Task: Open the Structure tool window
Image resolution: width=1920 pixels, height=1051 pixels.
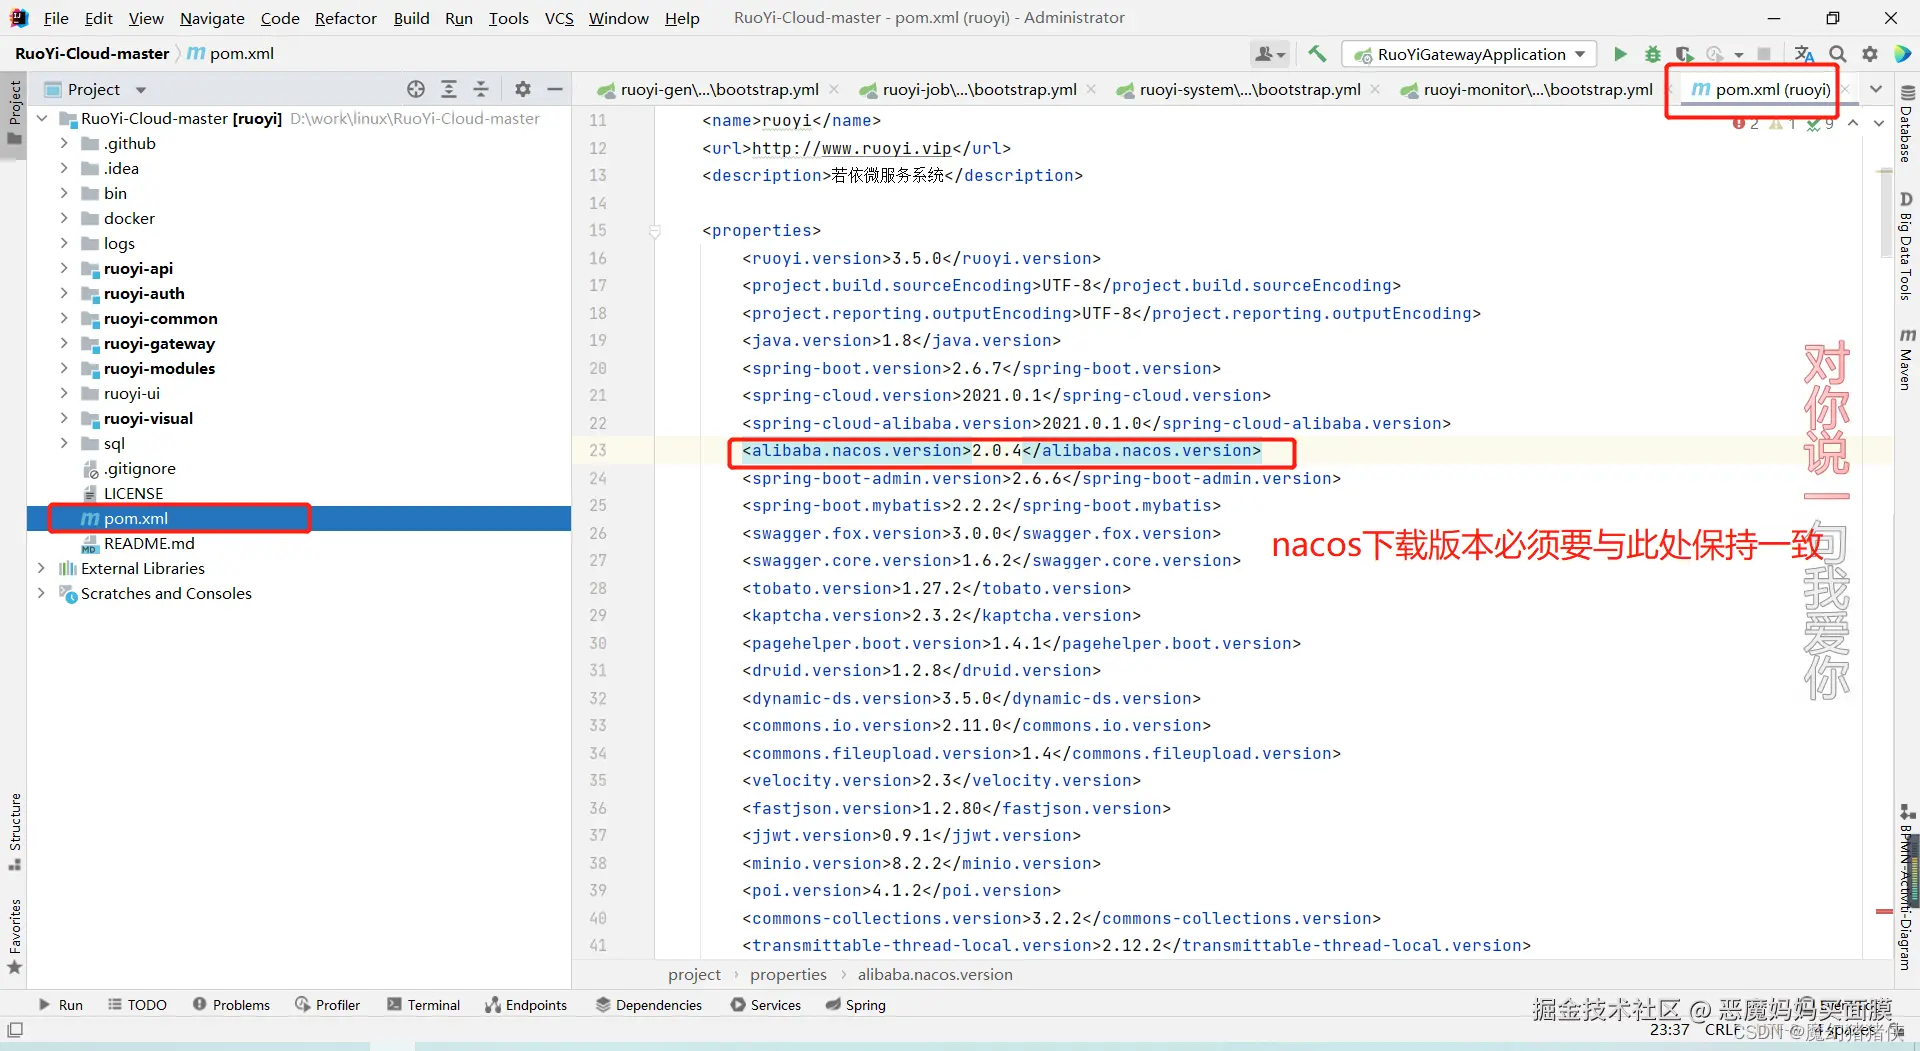Action: click(x=14, y=831)
